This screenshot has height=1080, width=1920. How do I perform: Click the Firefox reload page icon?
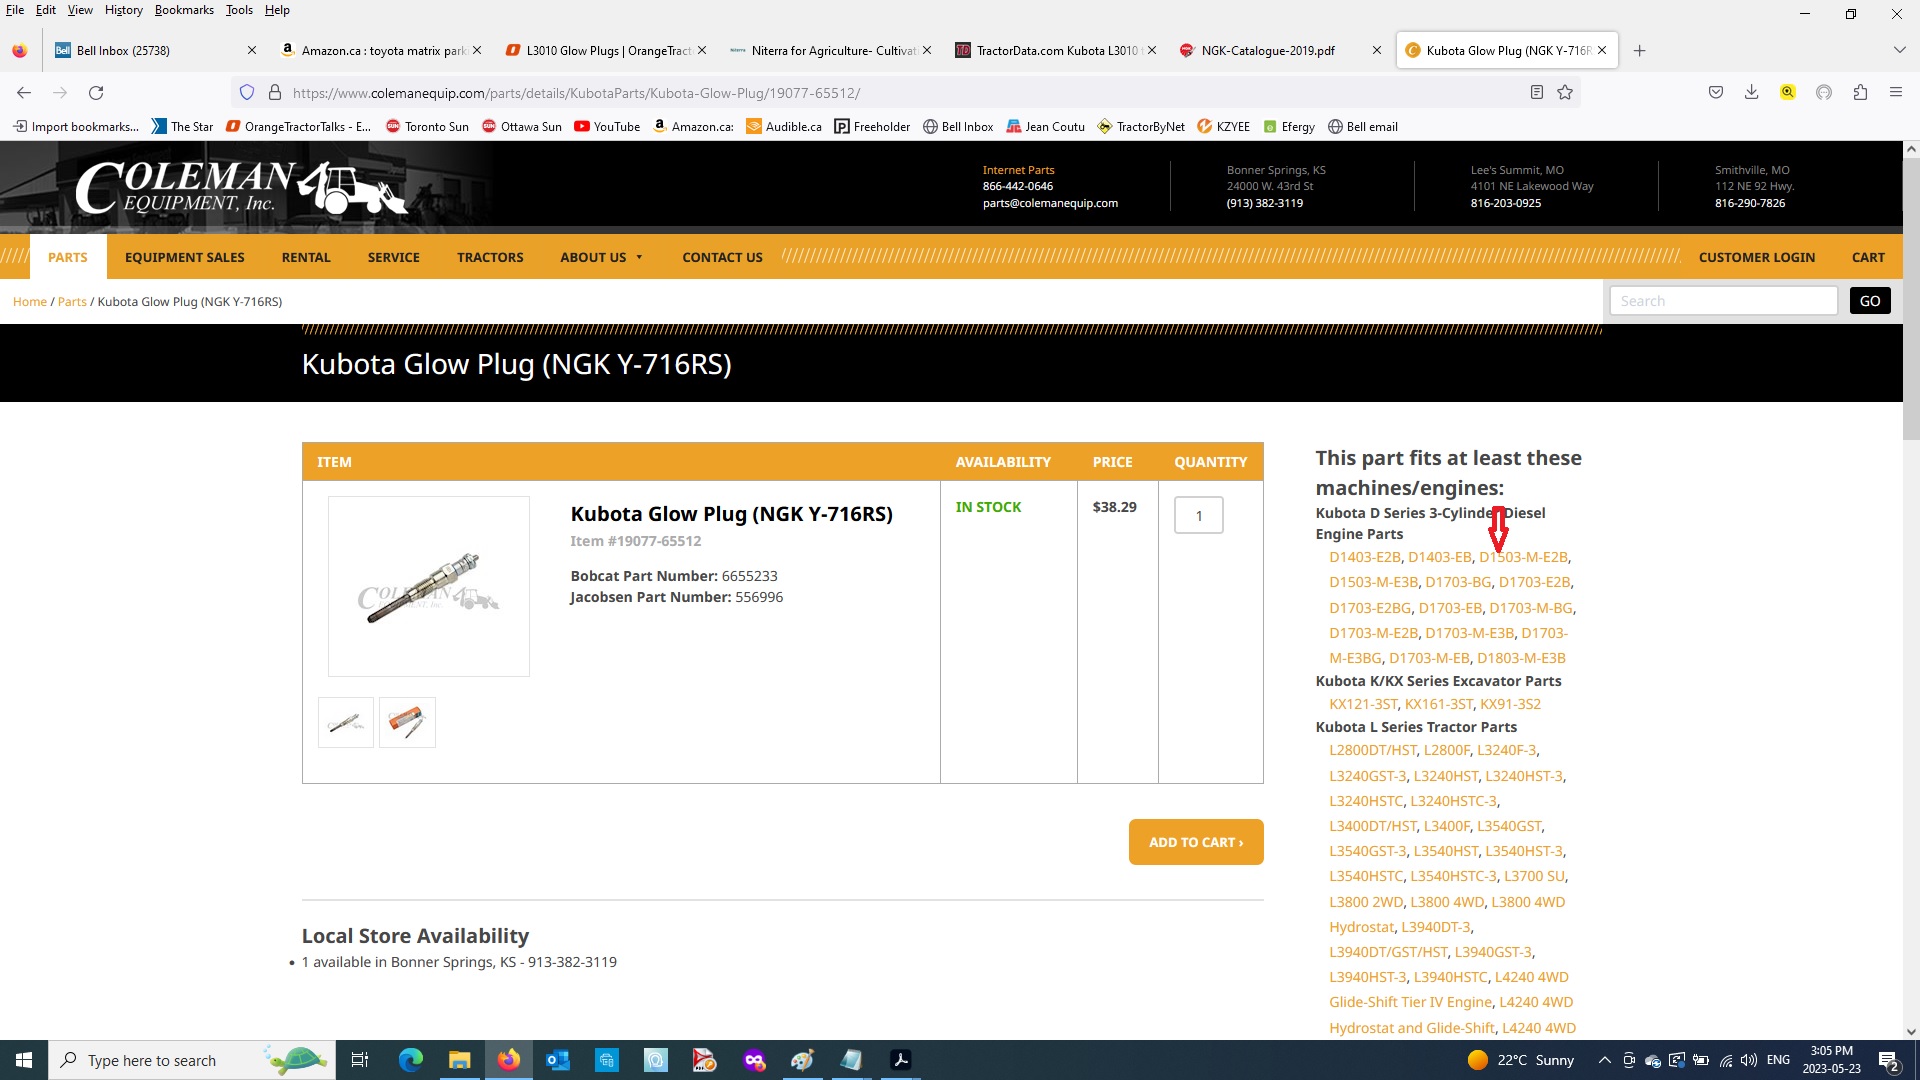(x=96, y=93)
